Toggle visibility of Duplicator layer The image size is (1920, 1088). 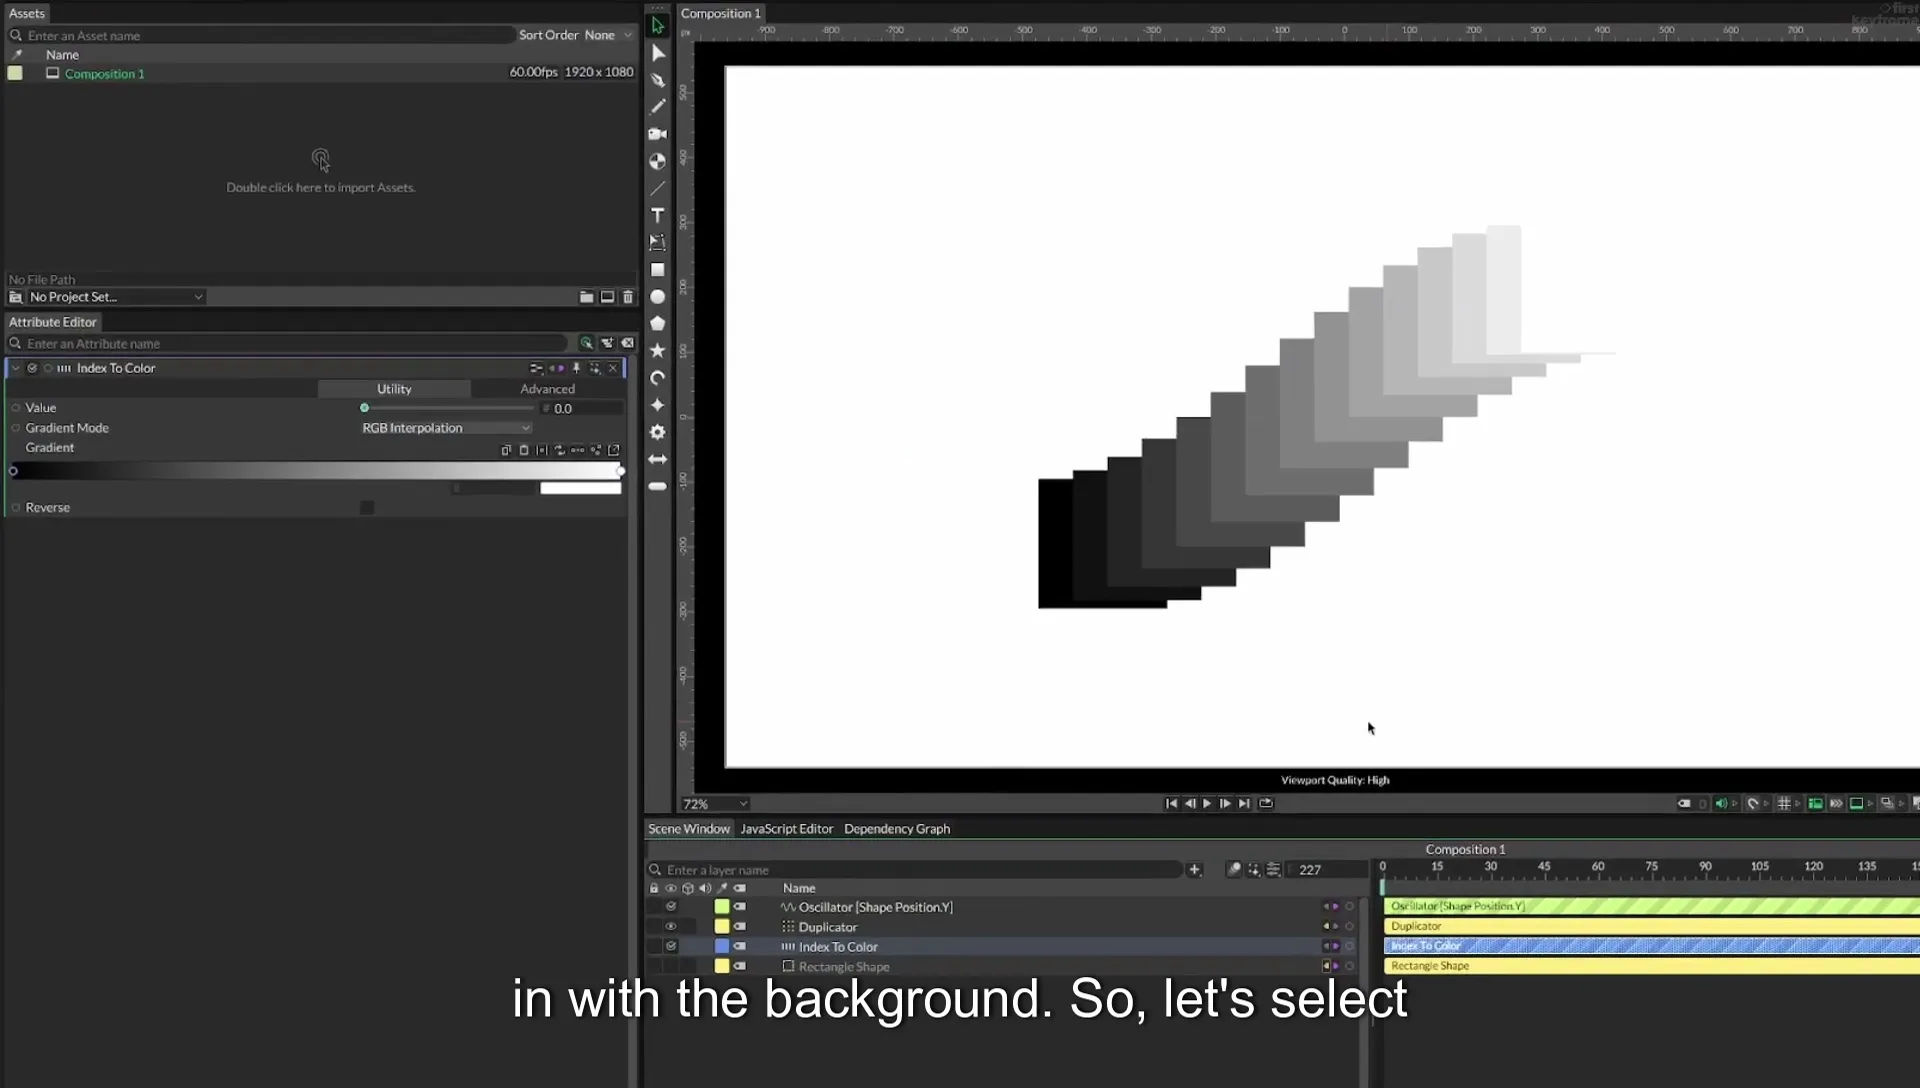[x=671, y=927]
